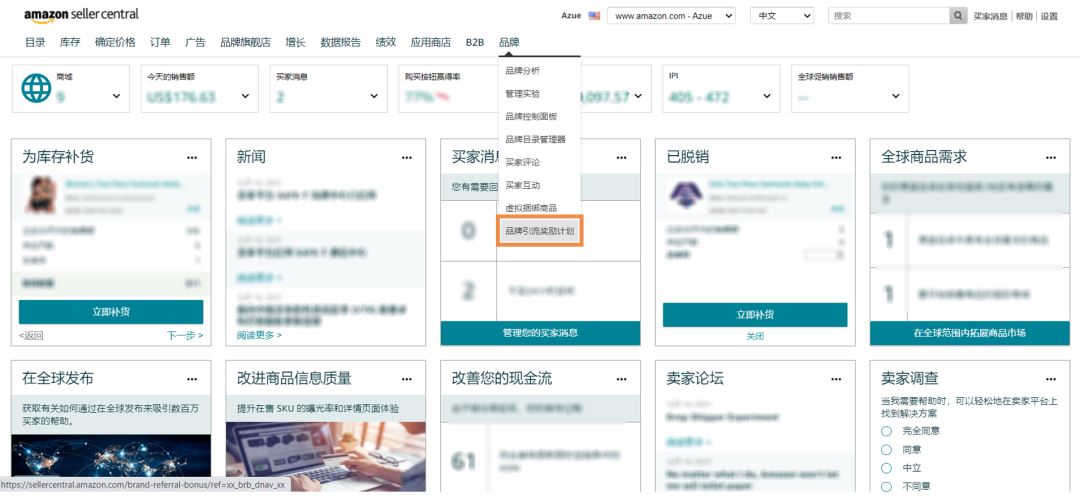Click 关闭 in the 已脱销 card
This screenshot has height=503, width=1080.
point(755,336)
